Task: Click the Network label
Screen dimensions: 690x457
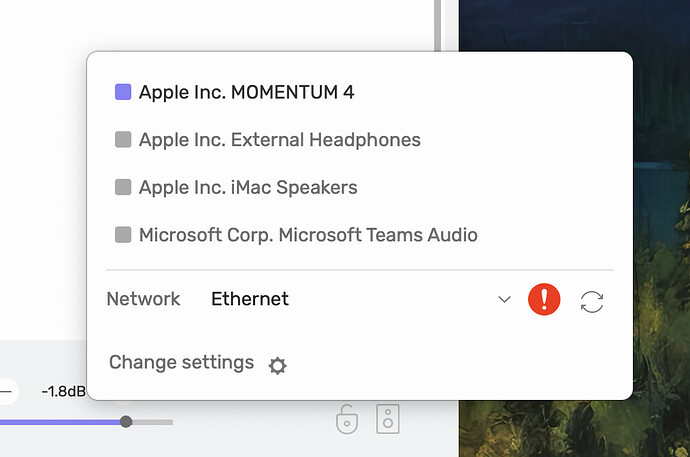Action: [x=143, y=299]
